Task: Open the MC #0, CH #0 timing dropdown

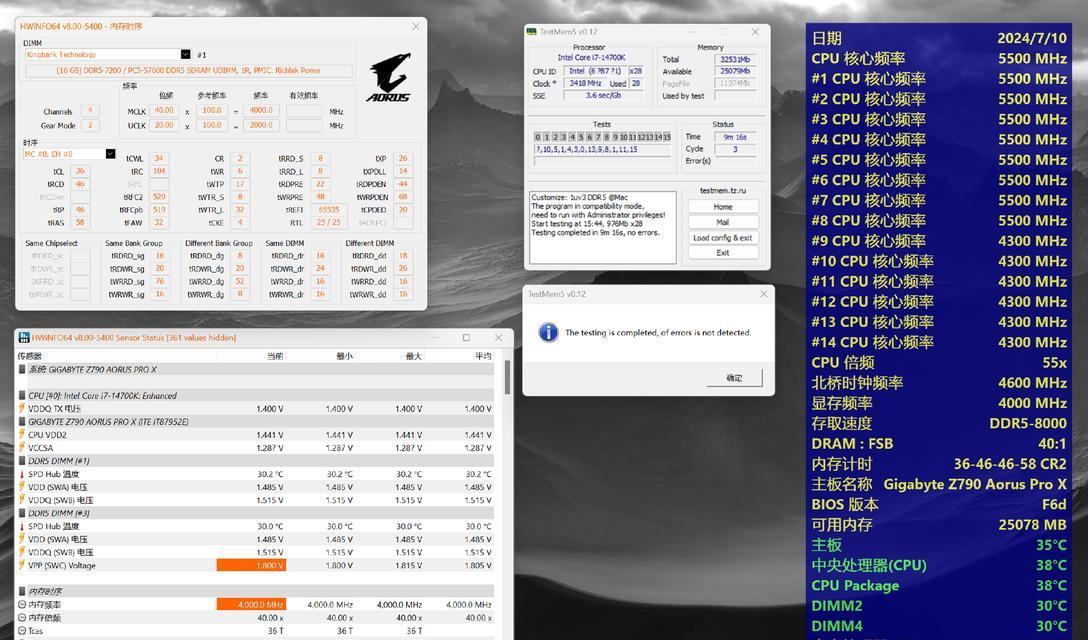Action: point(110,153)
